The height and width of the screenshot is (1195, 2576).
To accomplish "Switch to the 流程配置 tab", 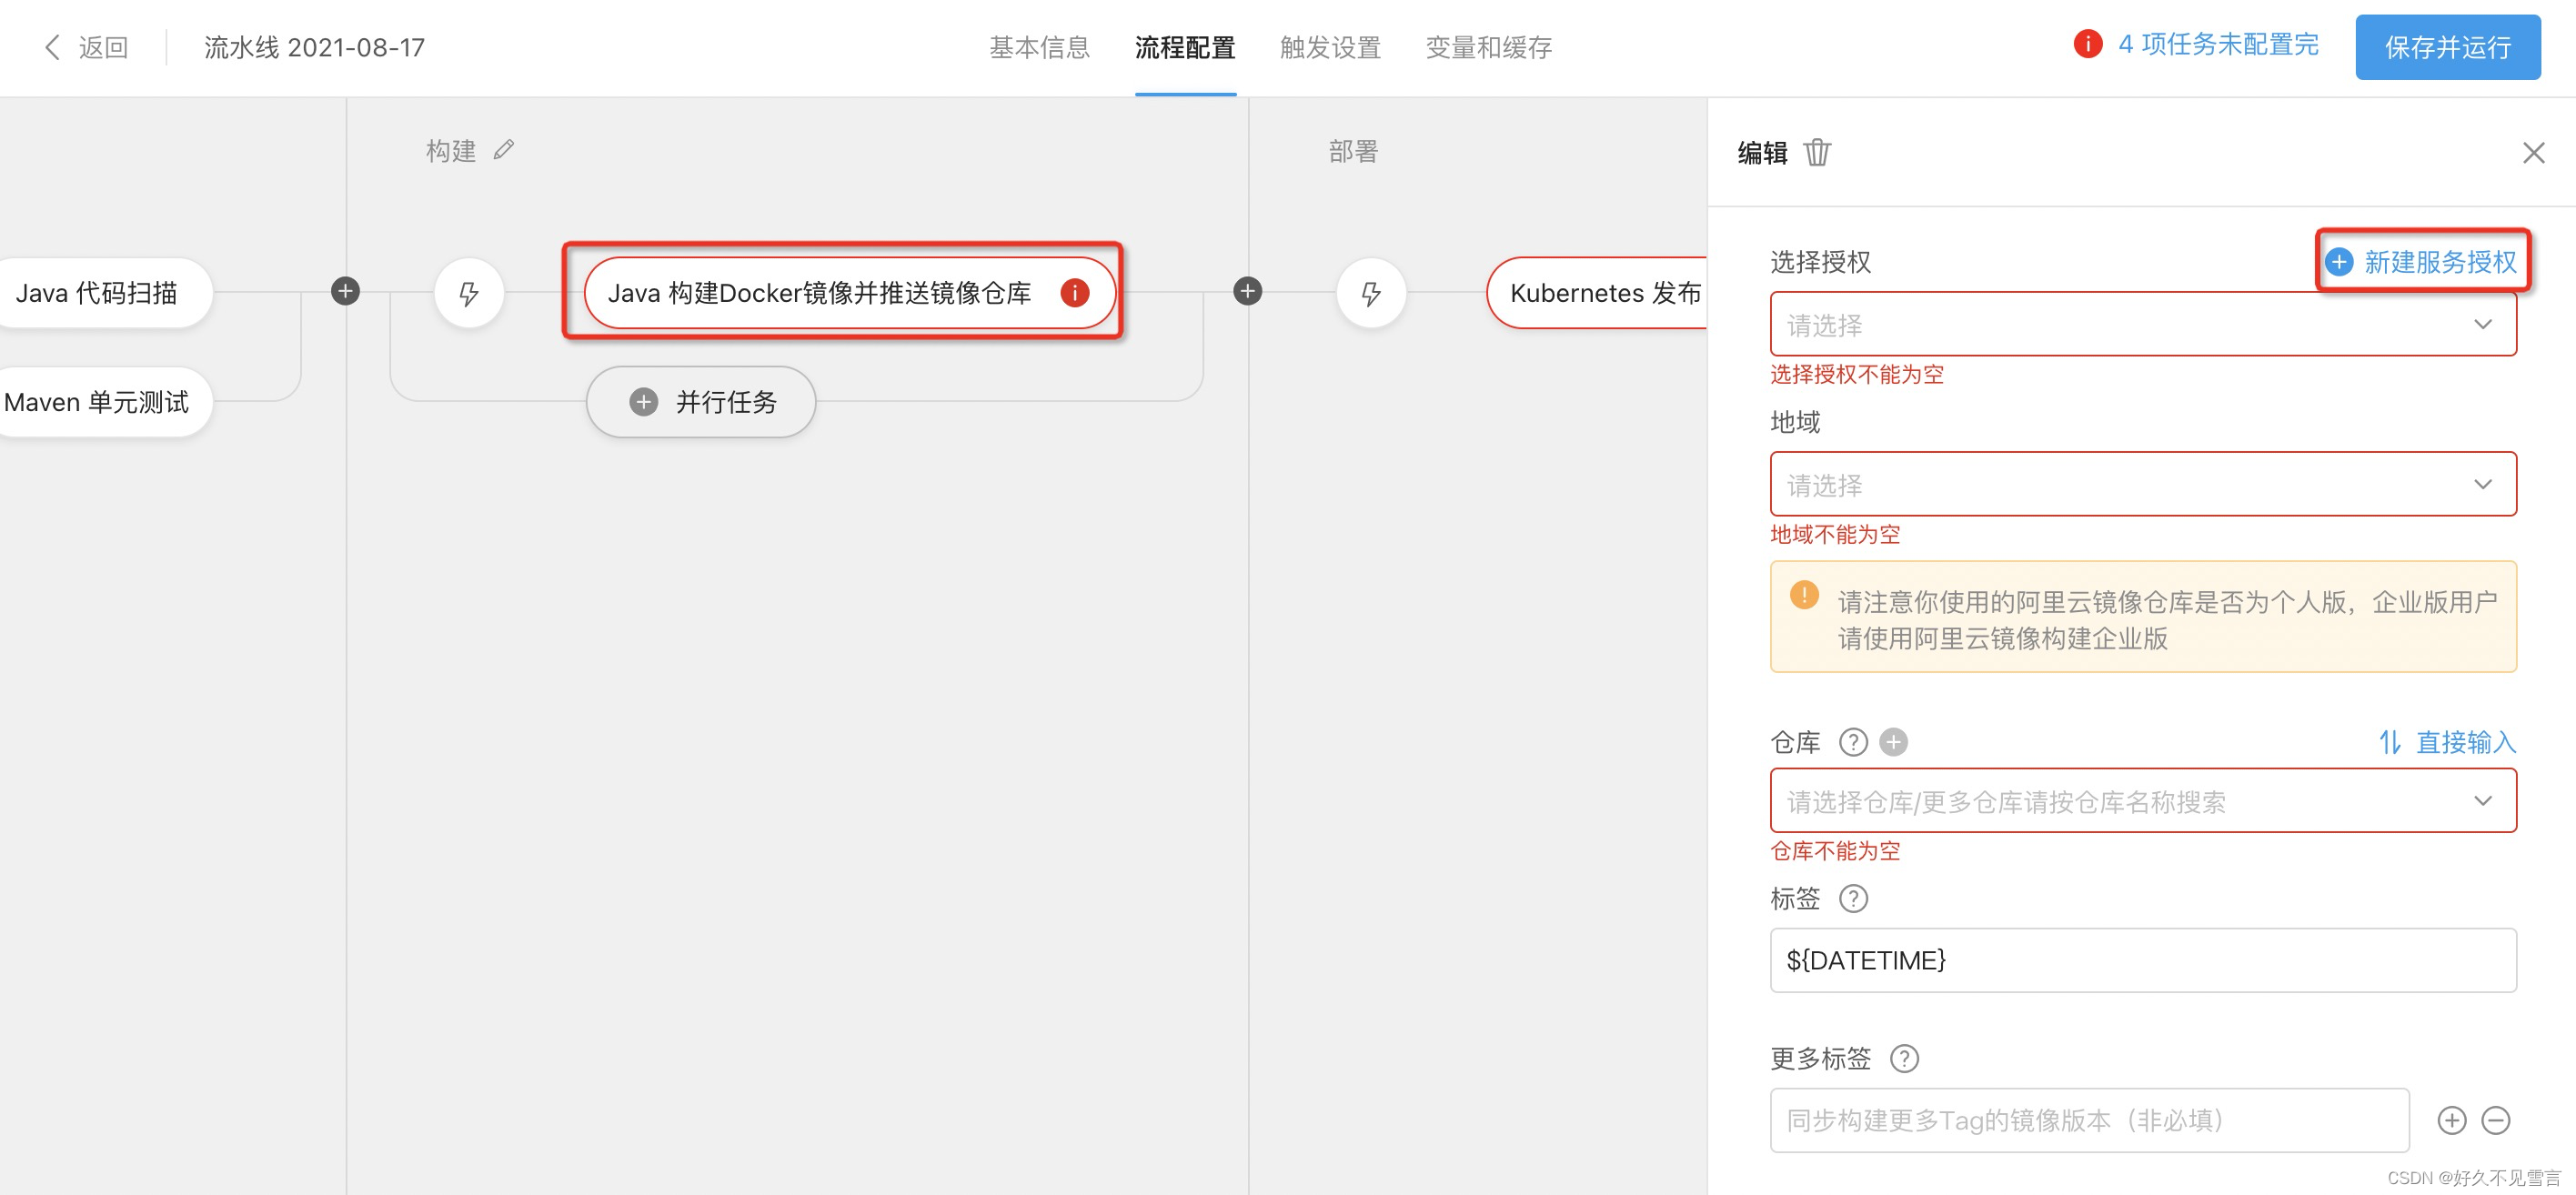I will tap(1185, 47).
